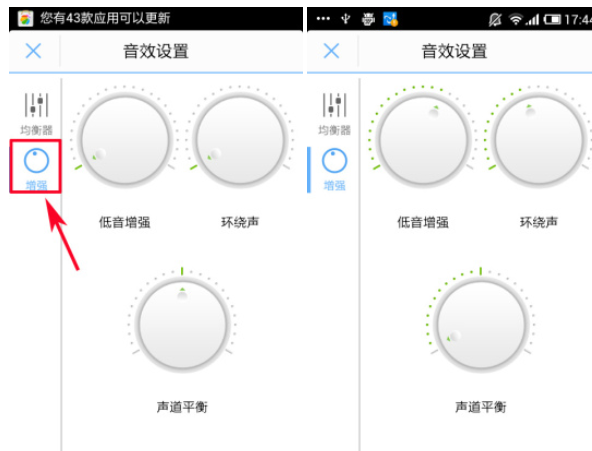This screenshot has height=451, width=592.
Task: Tap the Android debugging status icon
Action: [x=368, y=18]
